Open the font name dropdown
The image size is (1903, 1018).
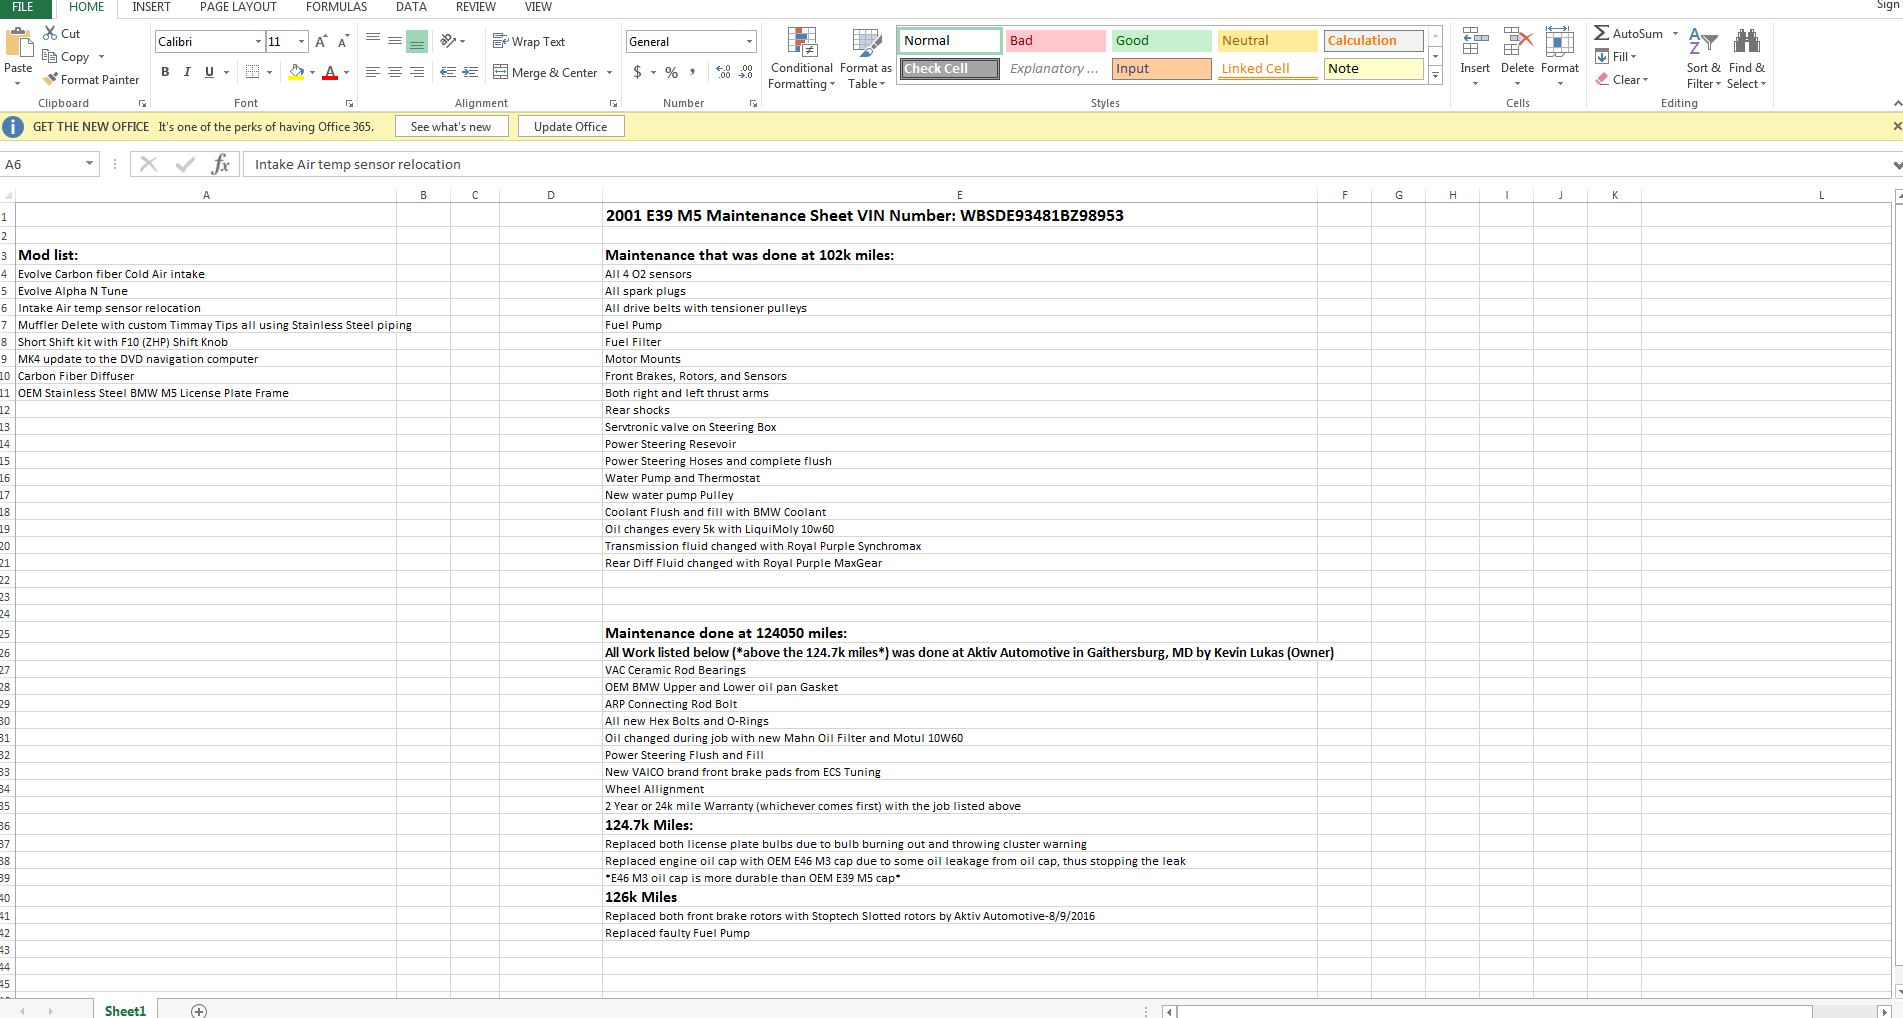[x=258, y=41]
